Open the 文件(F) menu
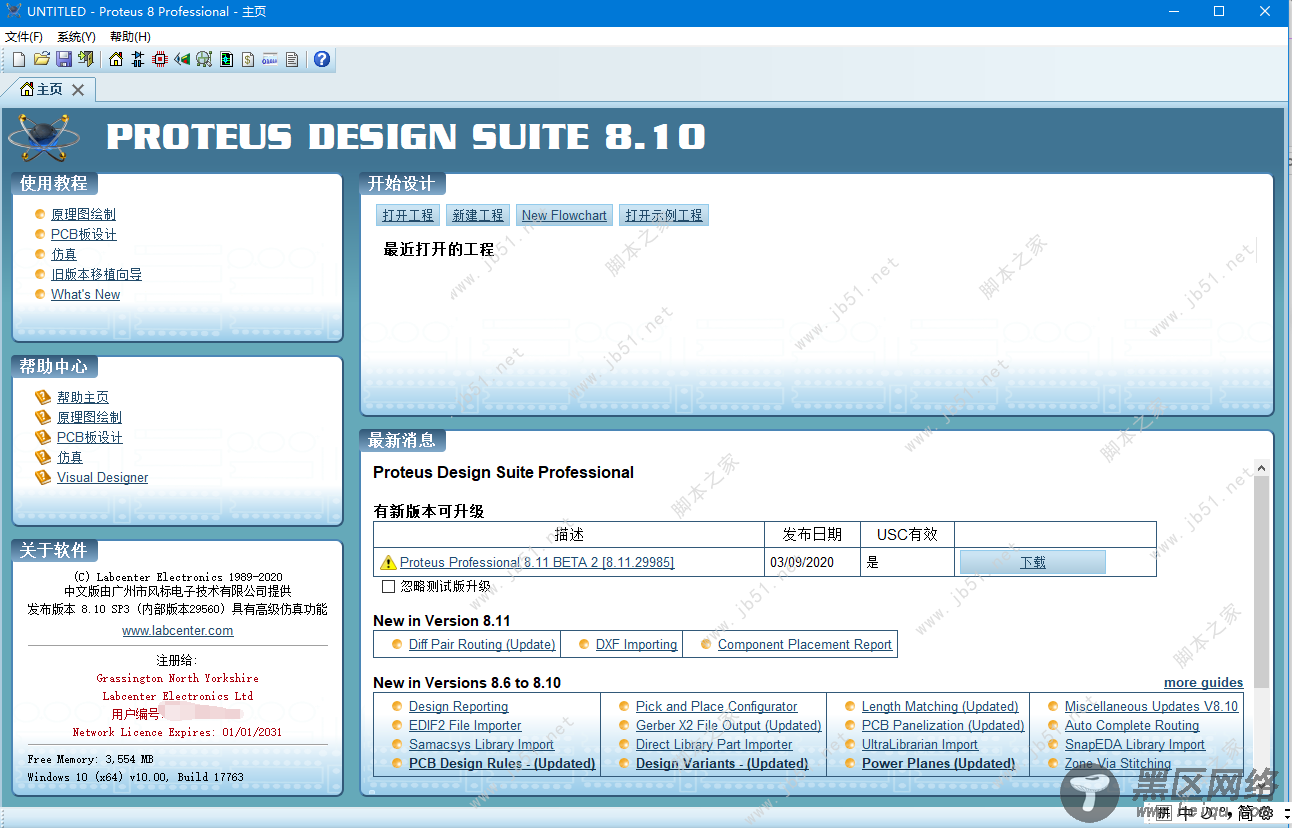The height and width of the screenshot is (828, 1292). coord(24,37)
